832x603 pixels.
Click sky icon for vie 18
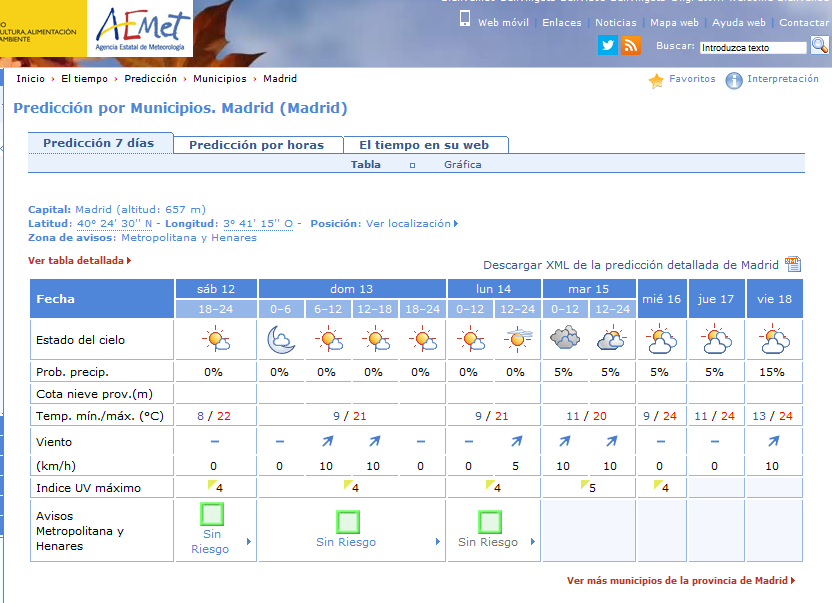click(774, 339)
